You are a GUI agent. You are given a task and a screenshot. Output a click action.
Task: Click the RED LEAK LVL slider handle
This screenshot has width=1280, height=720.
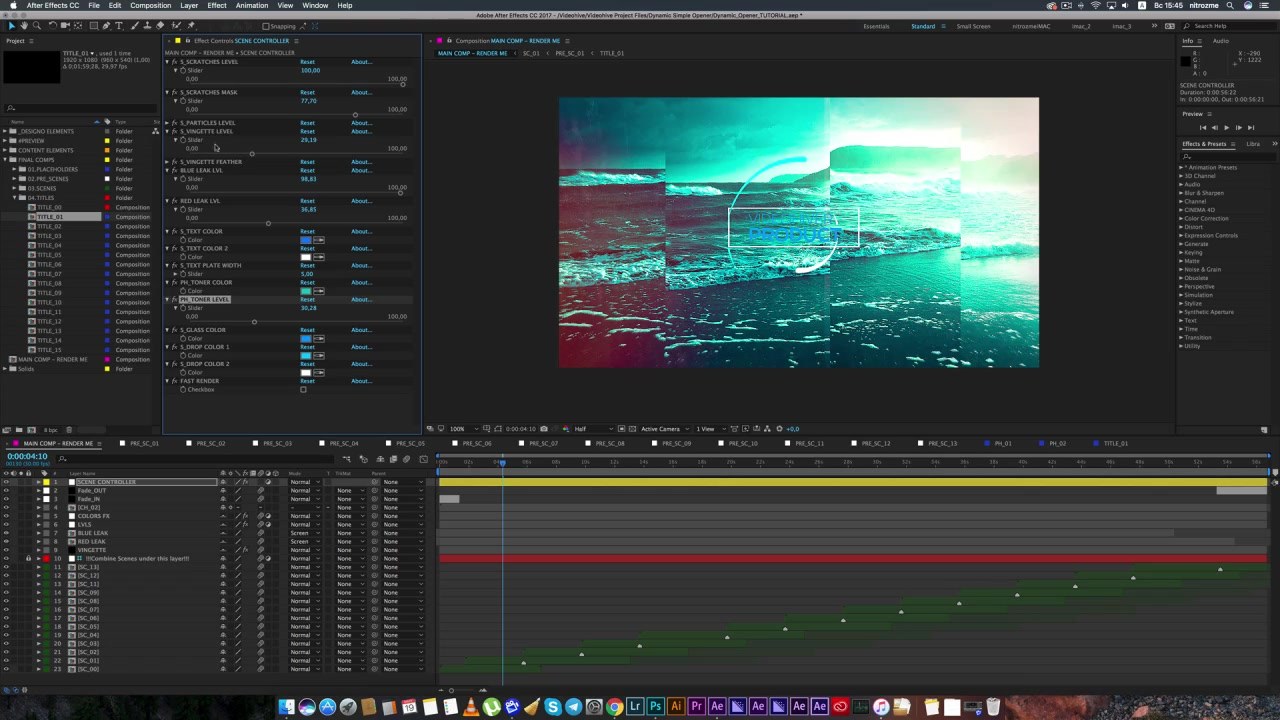tap(268, 223)
